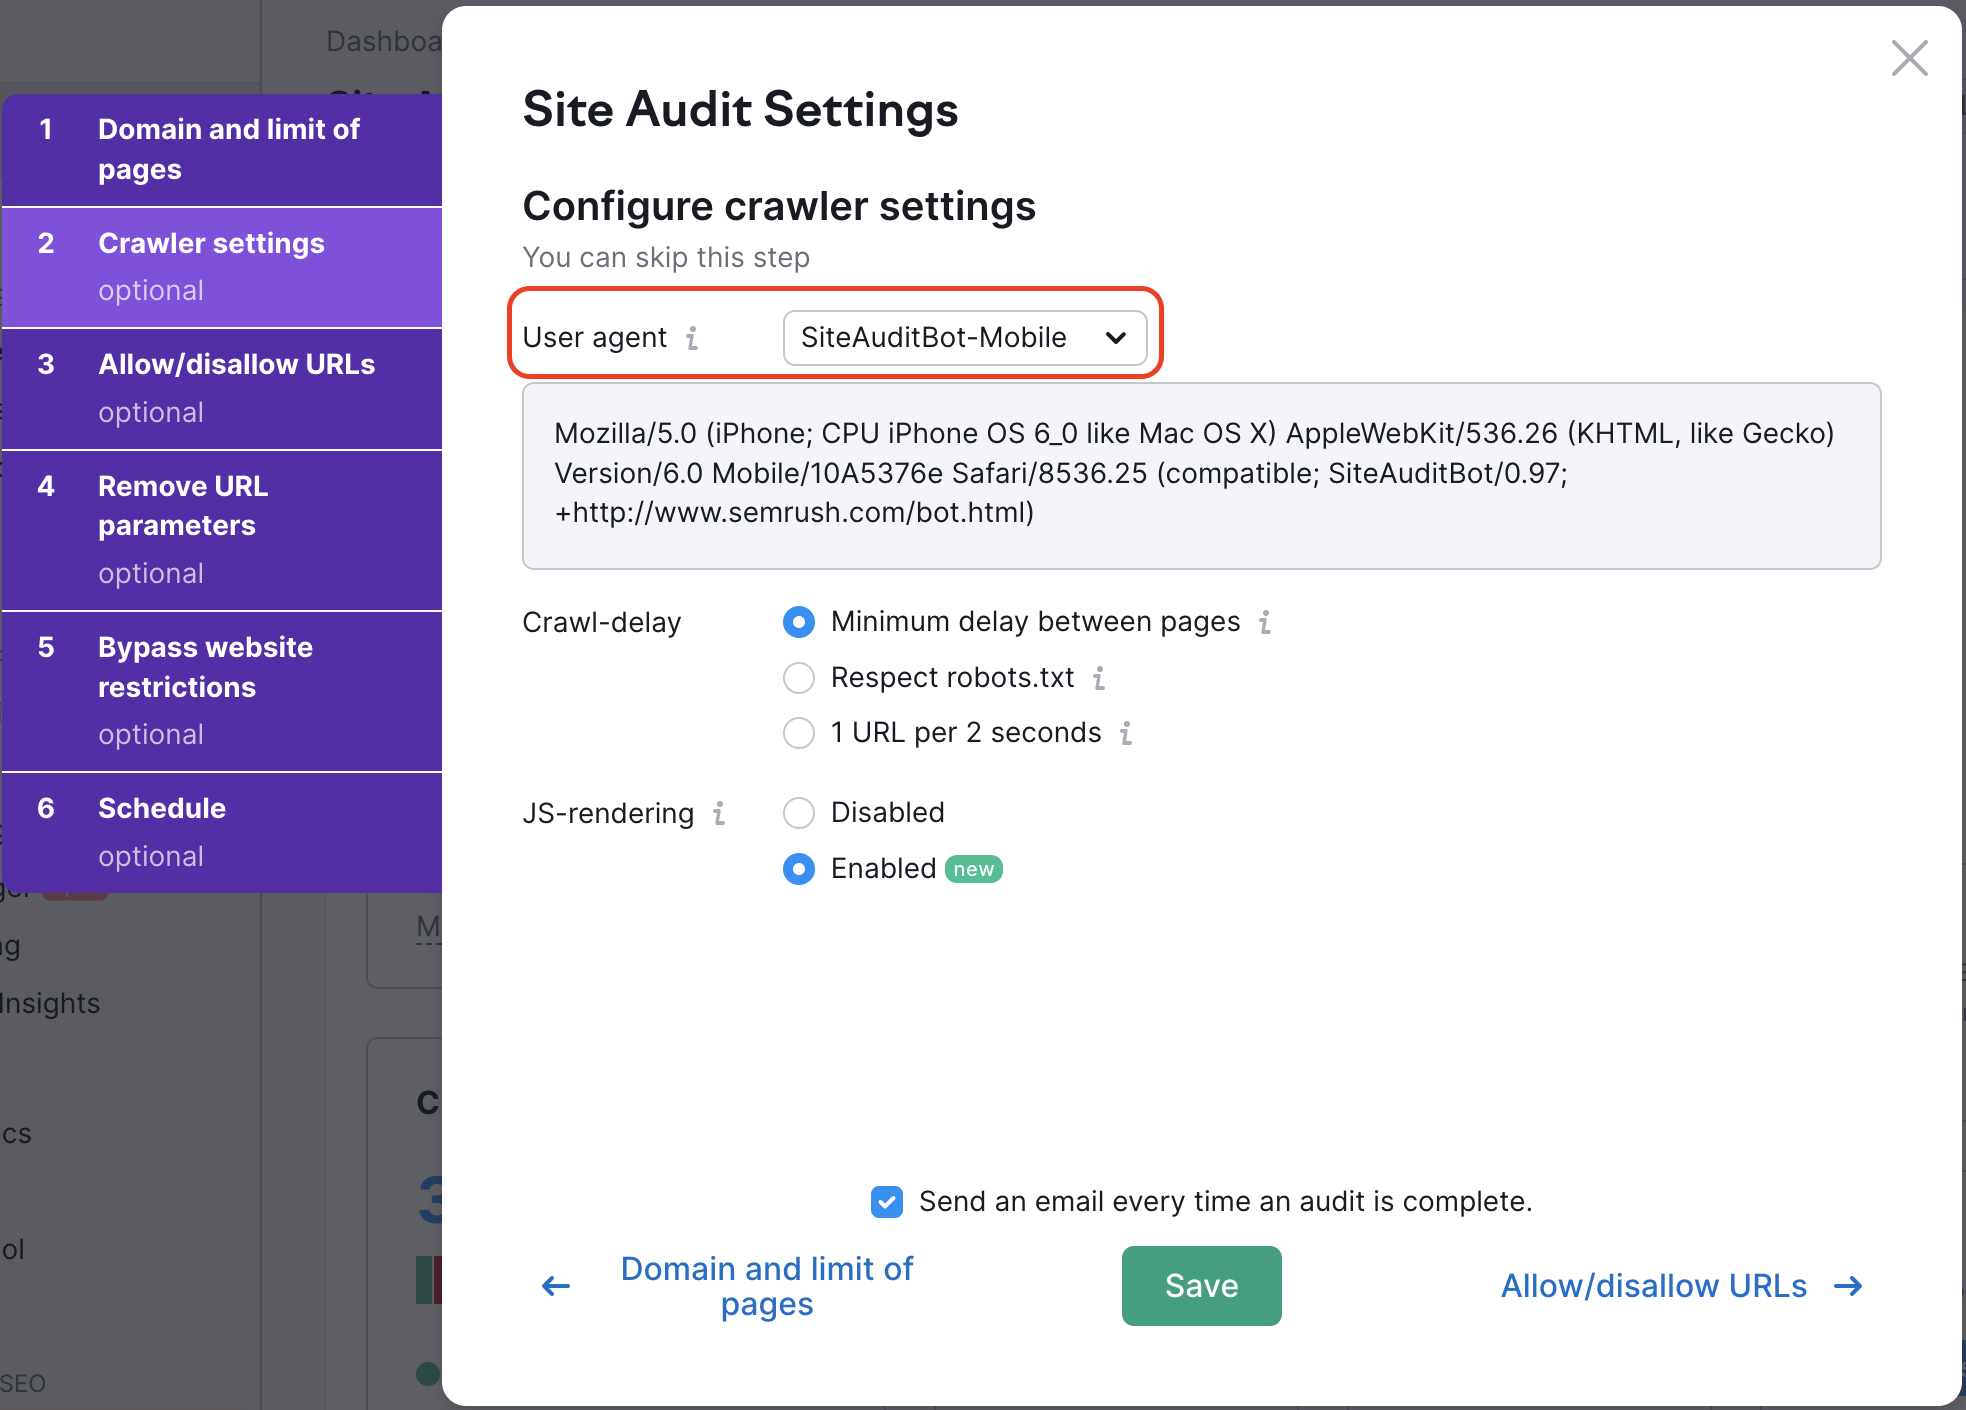
Task: Go forward to Allow/disallow URLs link
Action: (1654, 1286)
